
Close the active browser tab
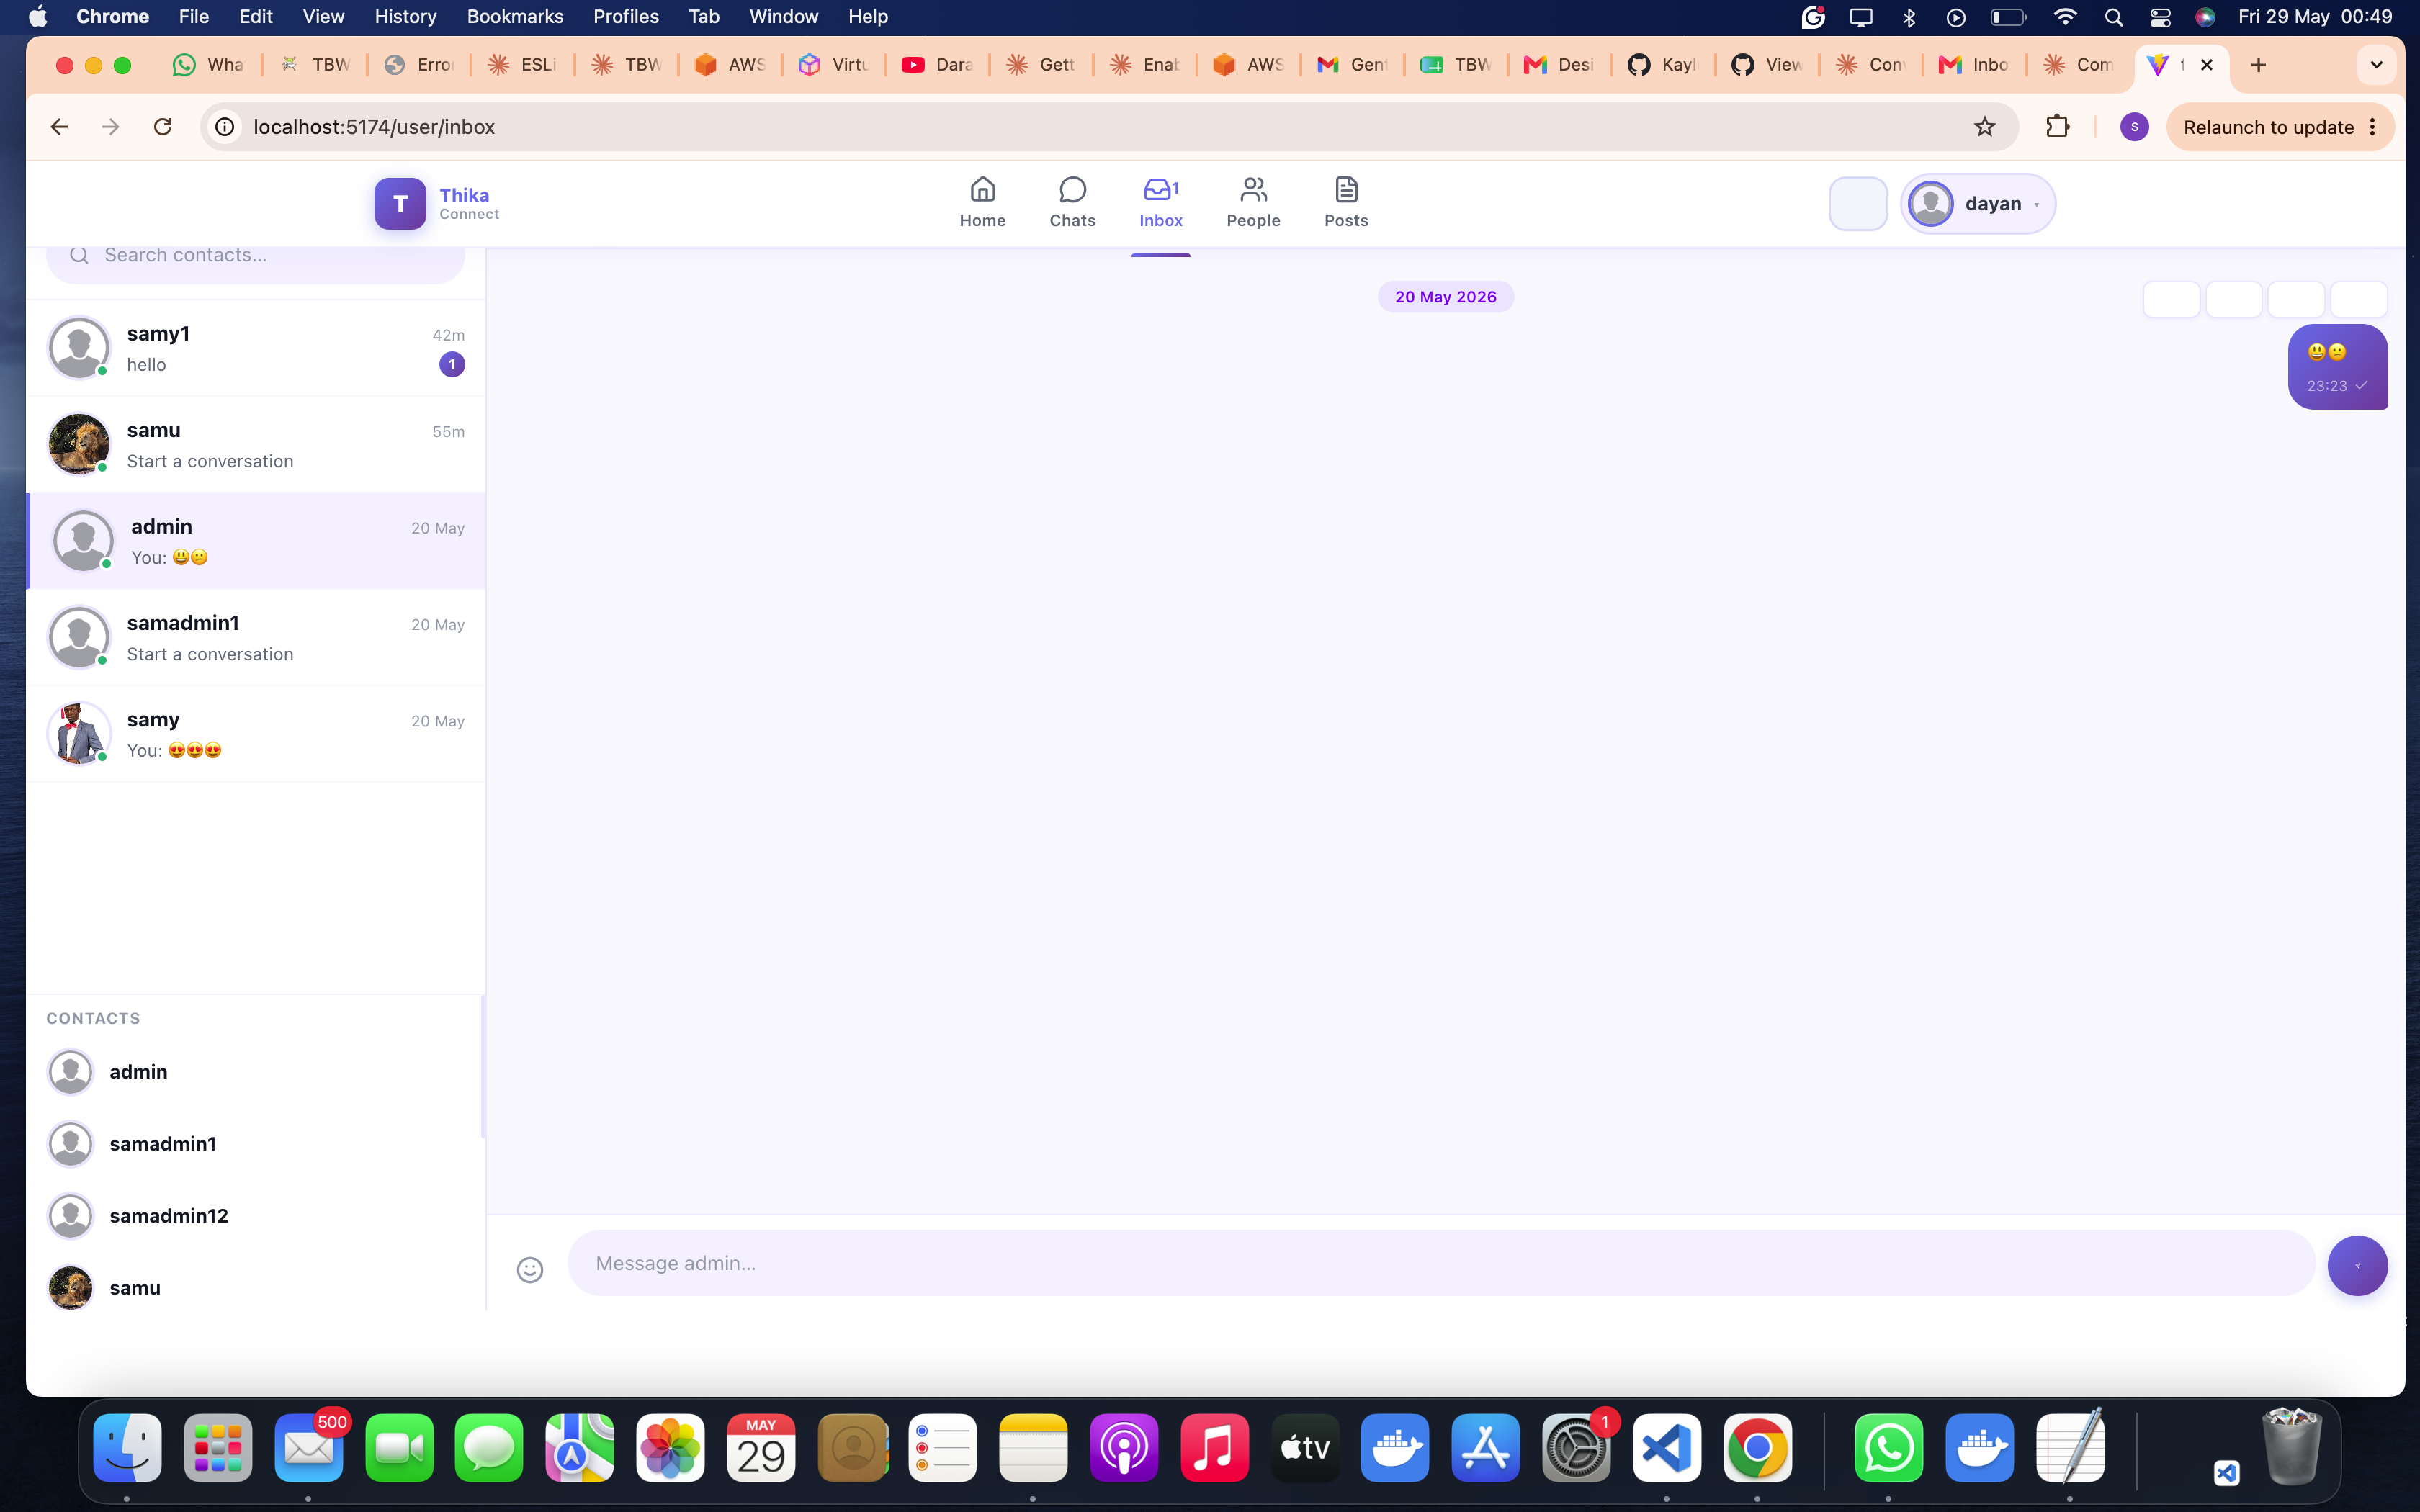pos(2207,65)
